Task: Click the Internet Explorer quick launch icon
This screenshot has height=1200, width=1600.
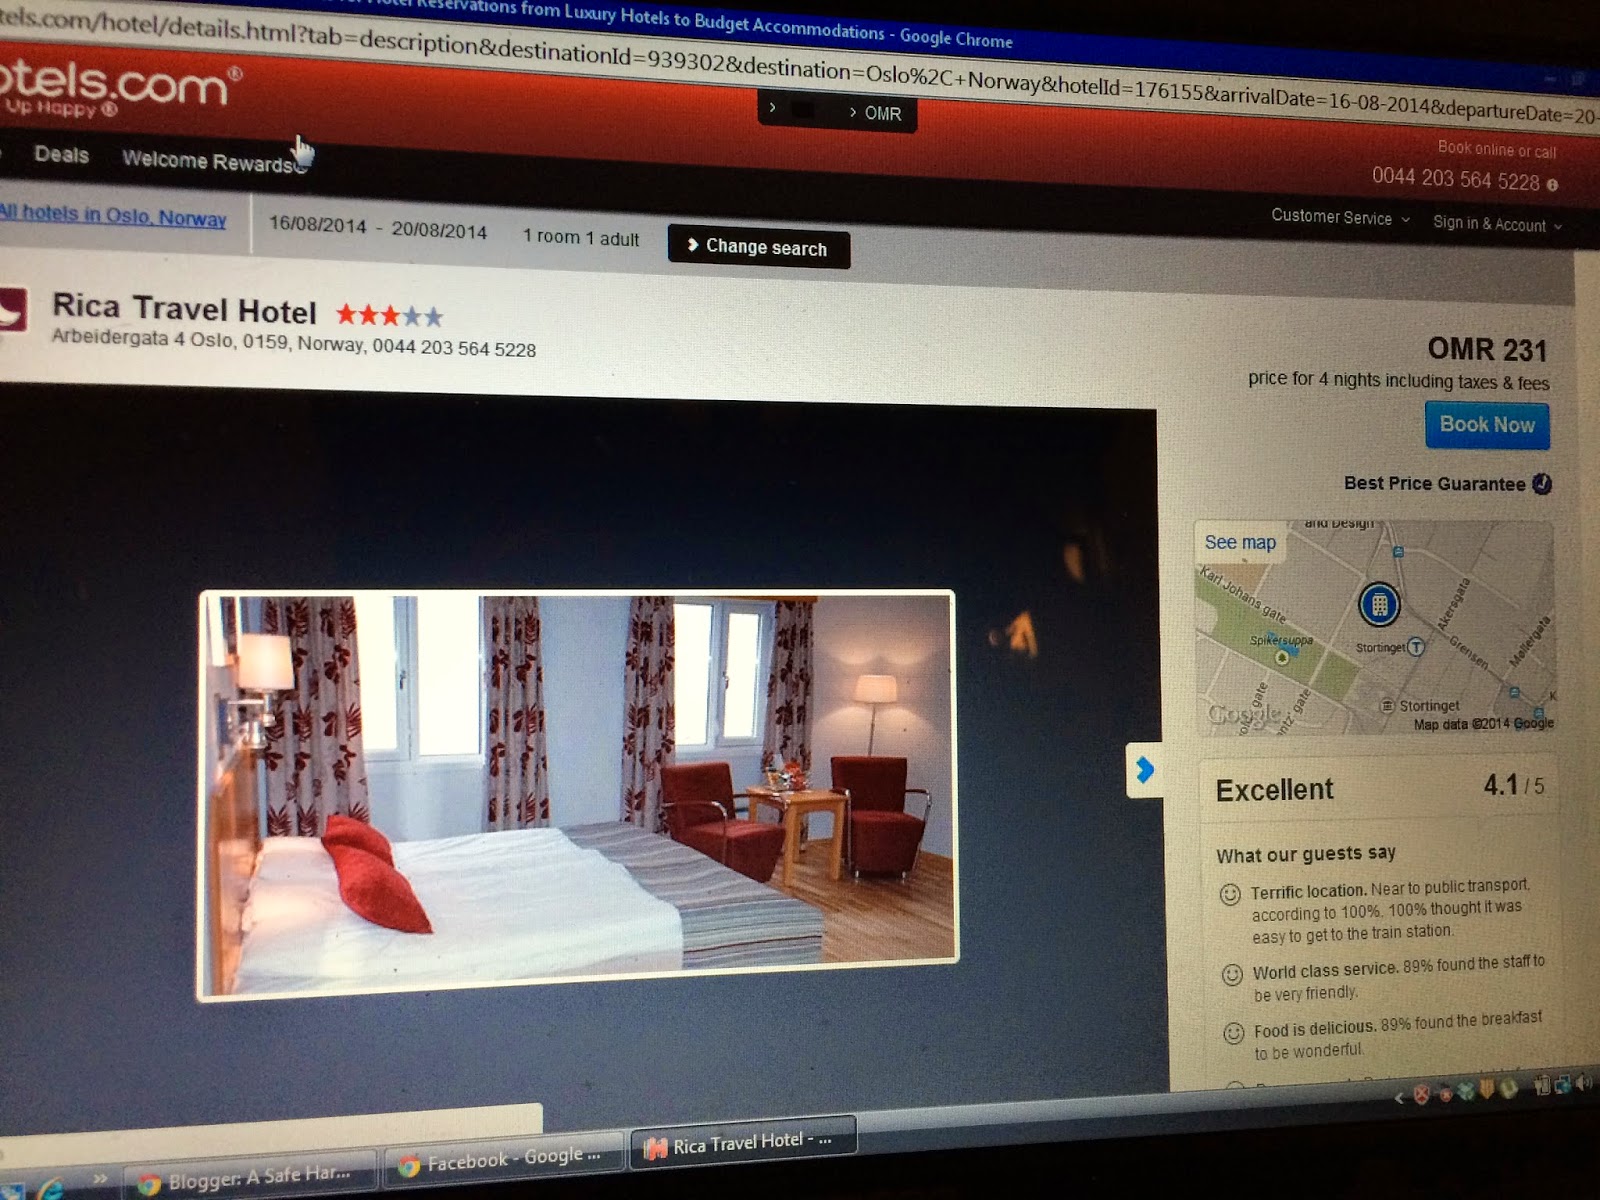Action: [48, 1188]
